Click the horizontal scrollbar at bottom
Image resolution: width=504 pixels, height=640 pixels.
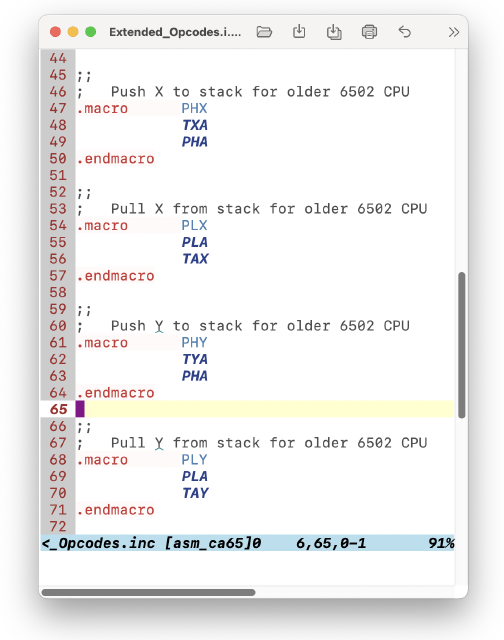tap(149, 592)
